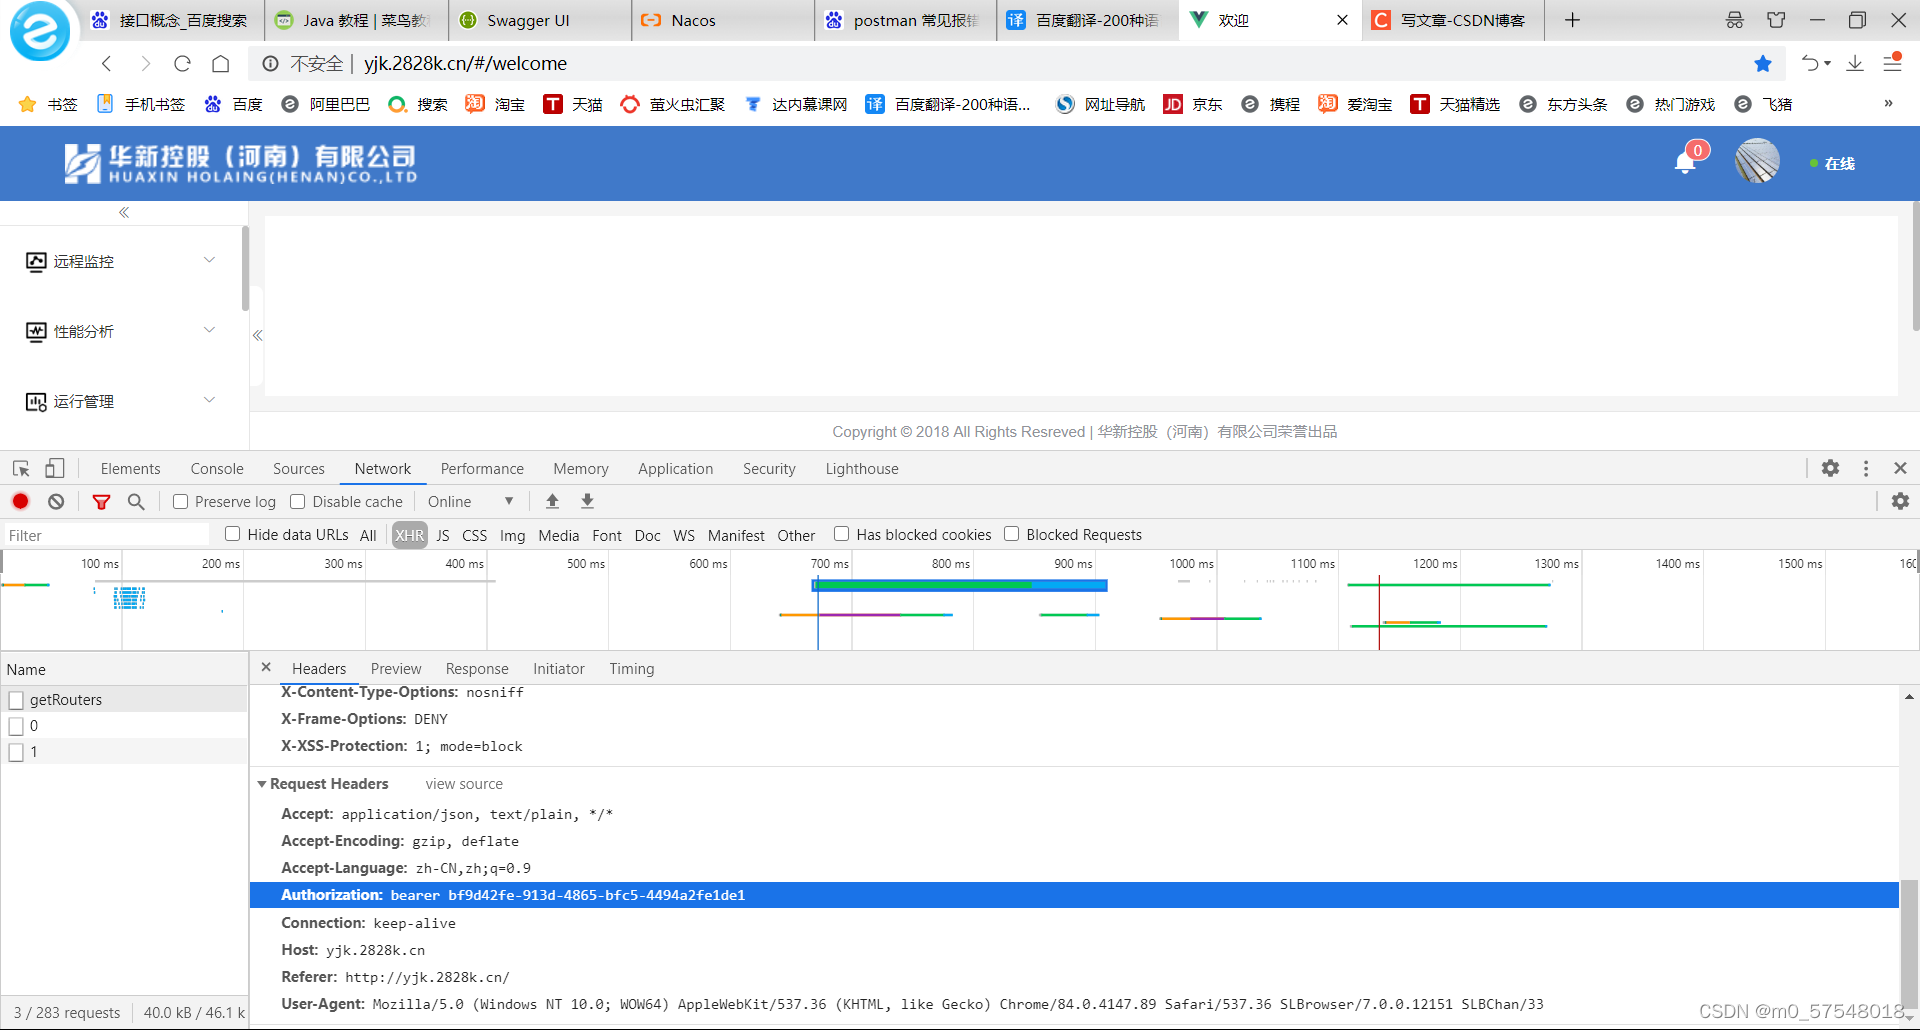Collapse the sidebar with double chevron

tap(124, 212)
